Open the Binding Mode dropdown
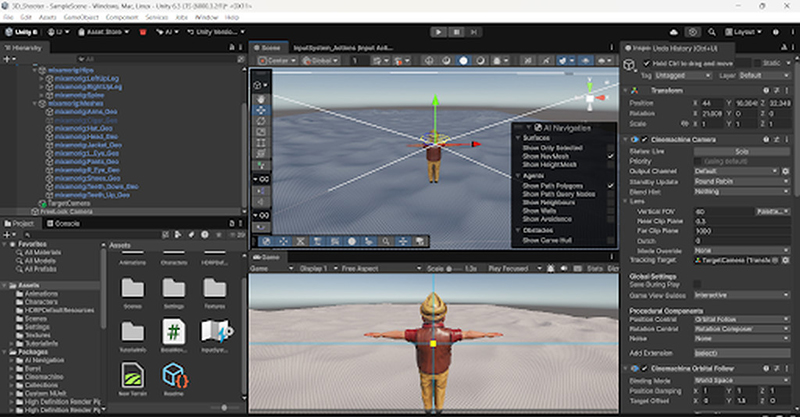 click(x=742, y=380)
